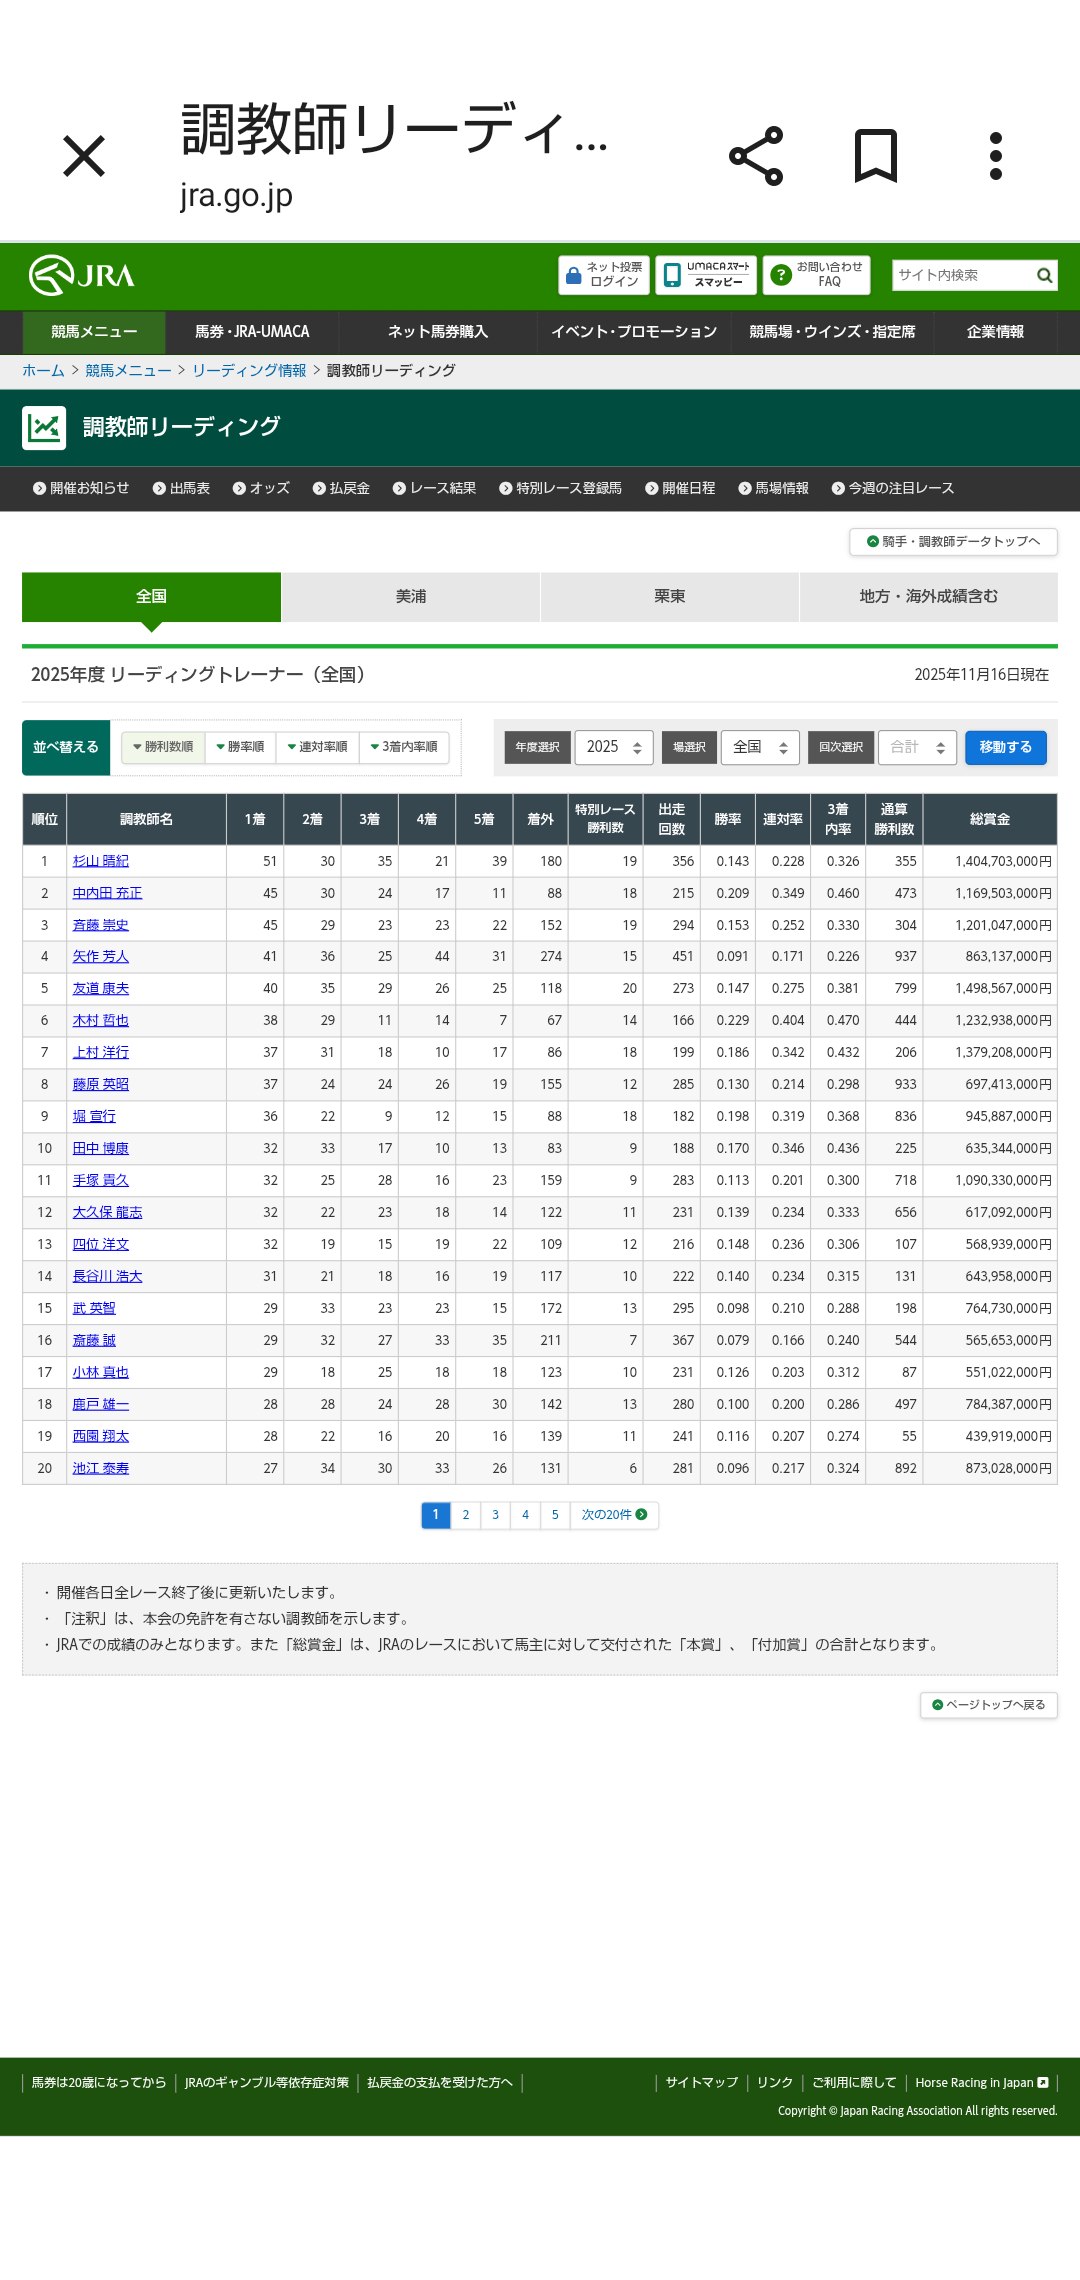1080x2280 pixels.
Task: Click the search magnifier icon
Action: click(x=1044, y=275)
